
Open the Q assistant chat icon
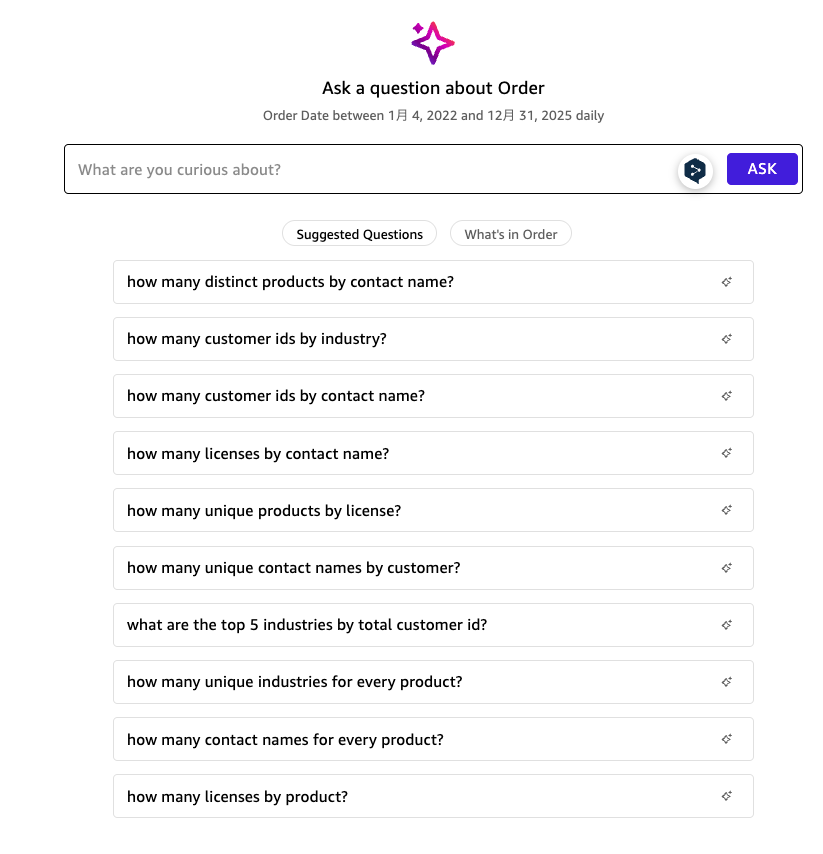pyautogui.click(x=694, y=169)
